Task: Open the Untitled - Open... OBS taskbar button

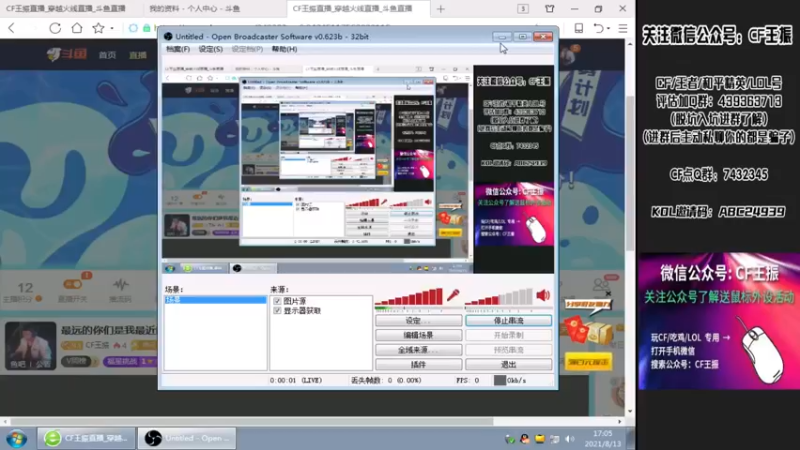Action: click(187, 438)
